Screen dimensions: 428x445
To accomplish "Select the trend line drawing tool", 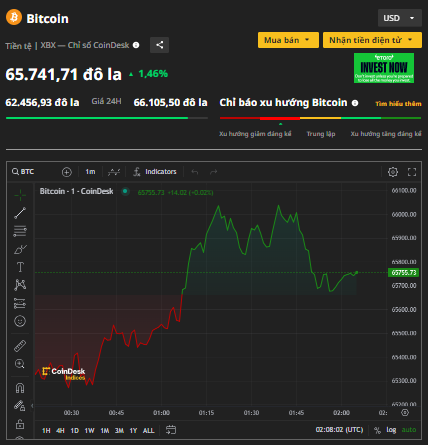I will 20,213.
